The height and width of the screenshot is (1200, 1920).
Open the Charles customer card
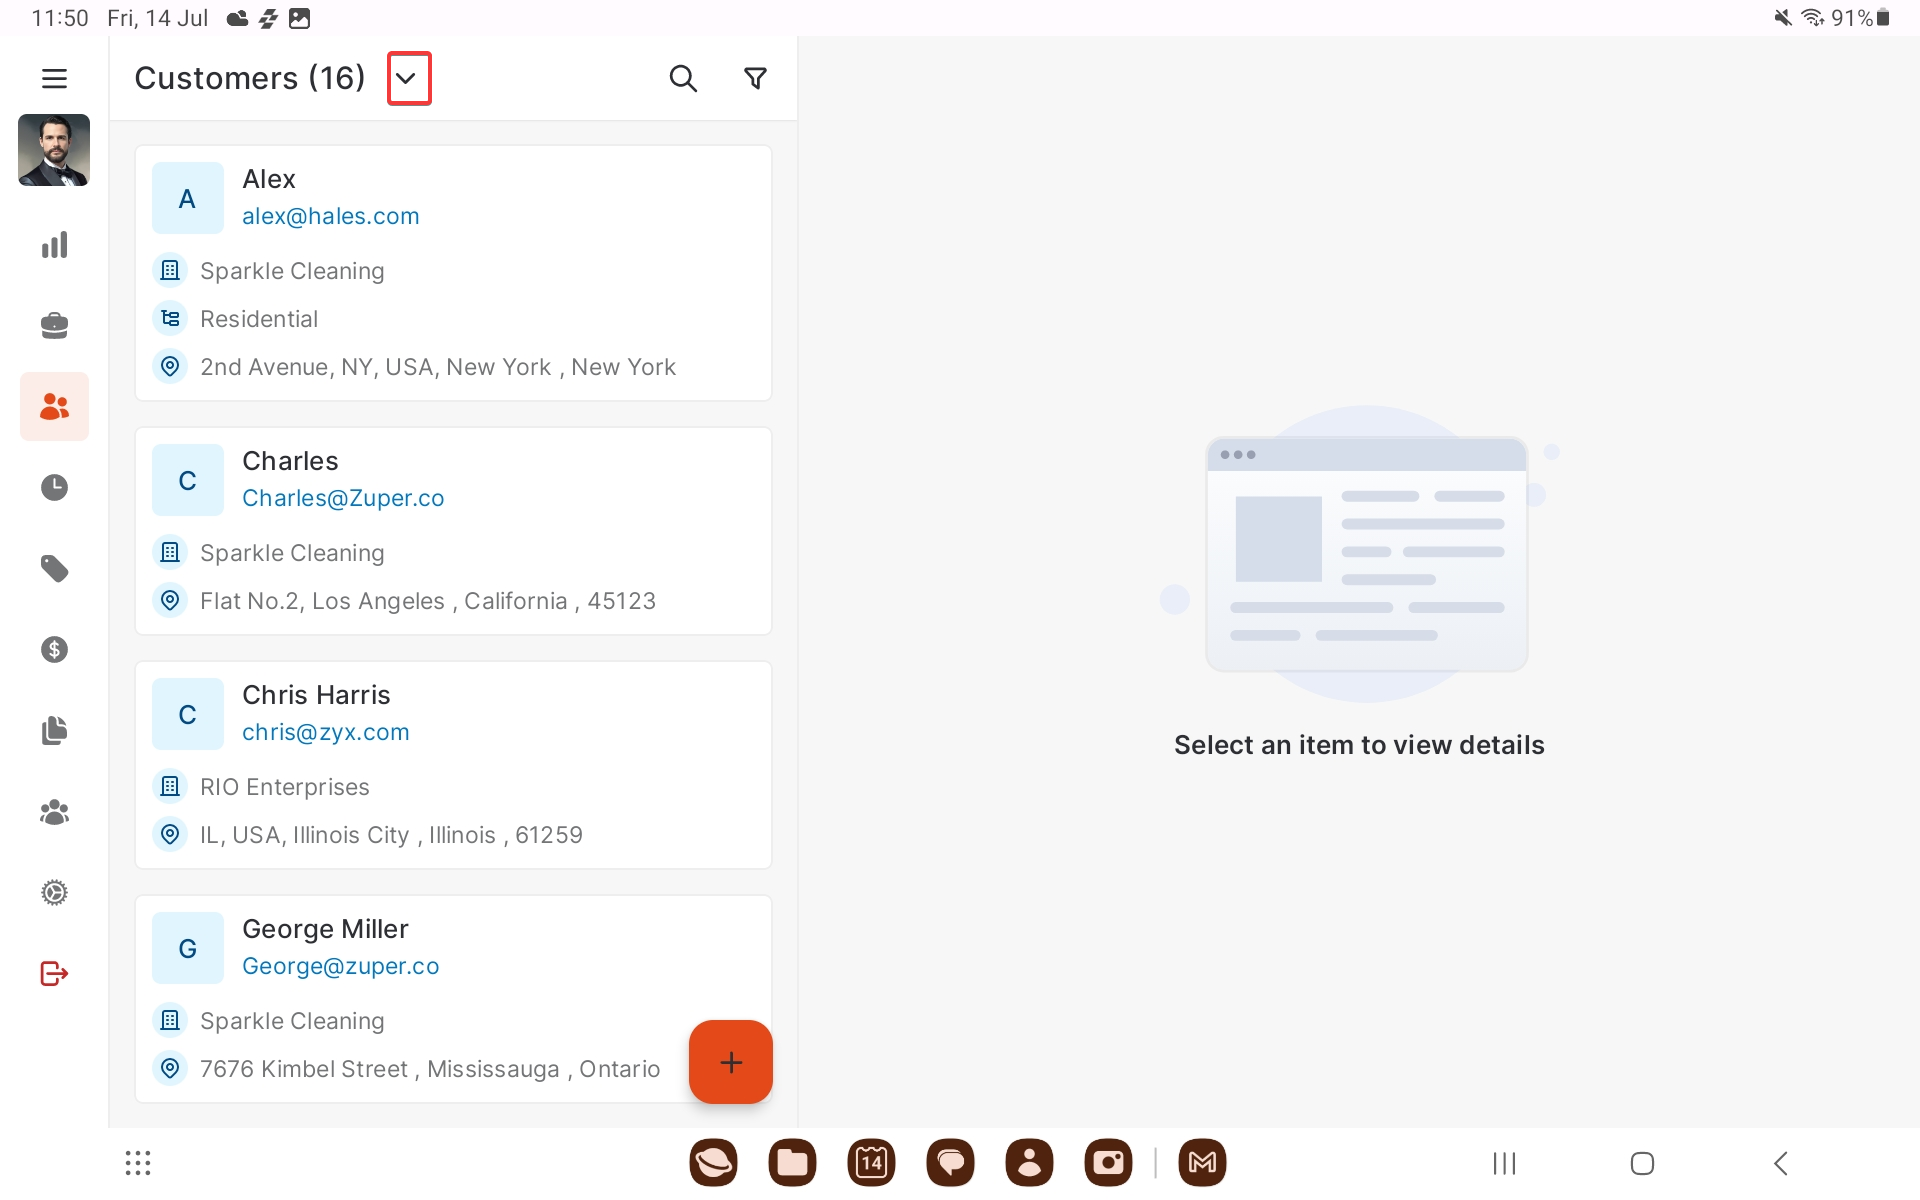point(453,530)
